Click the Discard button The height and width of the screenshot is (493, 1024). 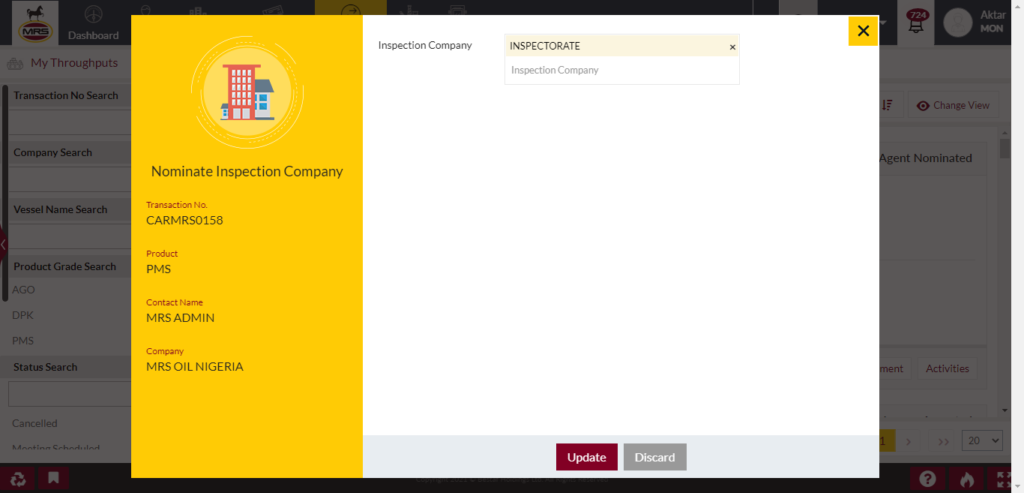[655, 457]
